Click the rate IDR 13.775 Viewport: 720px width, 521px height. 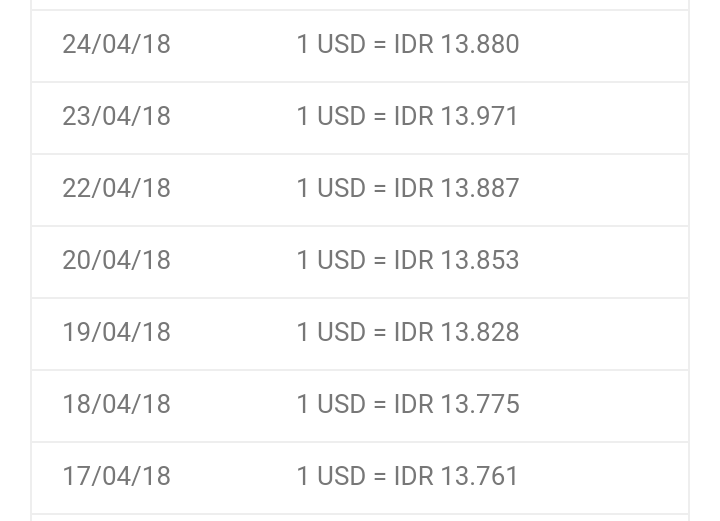pos(456,404)
